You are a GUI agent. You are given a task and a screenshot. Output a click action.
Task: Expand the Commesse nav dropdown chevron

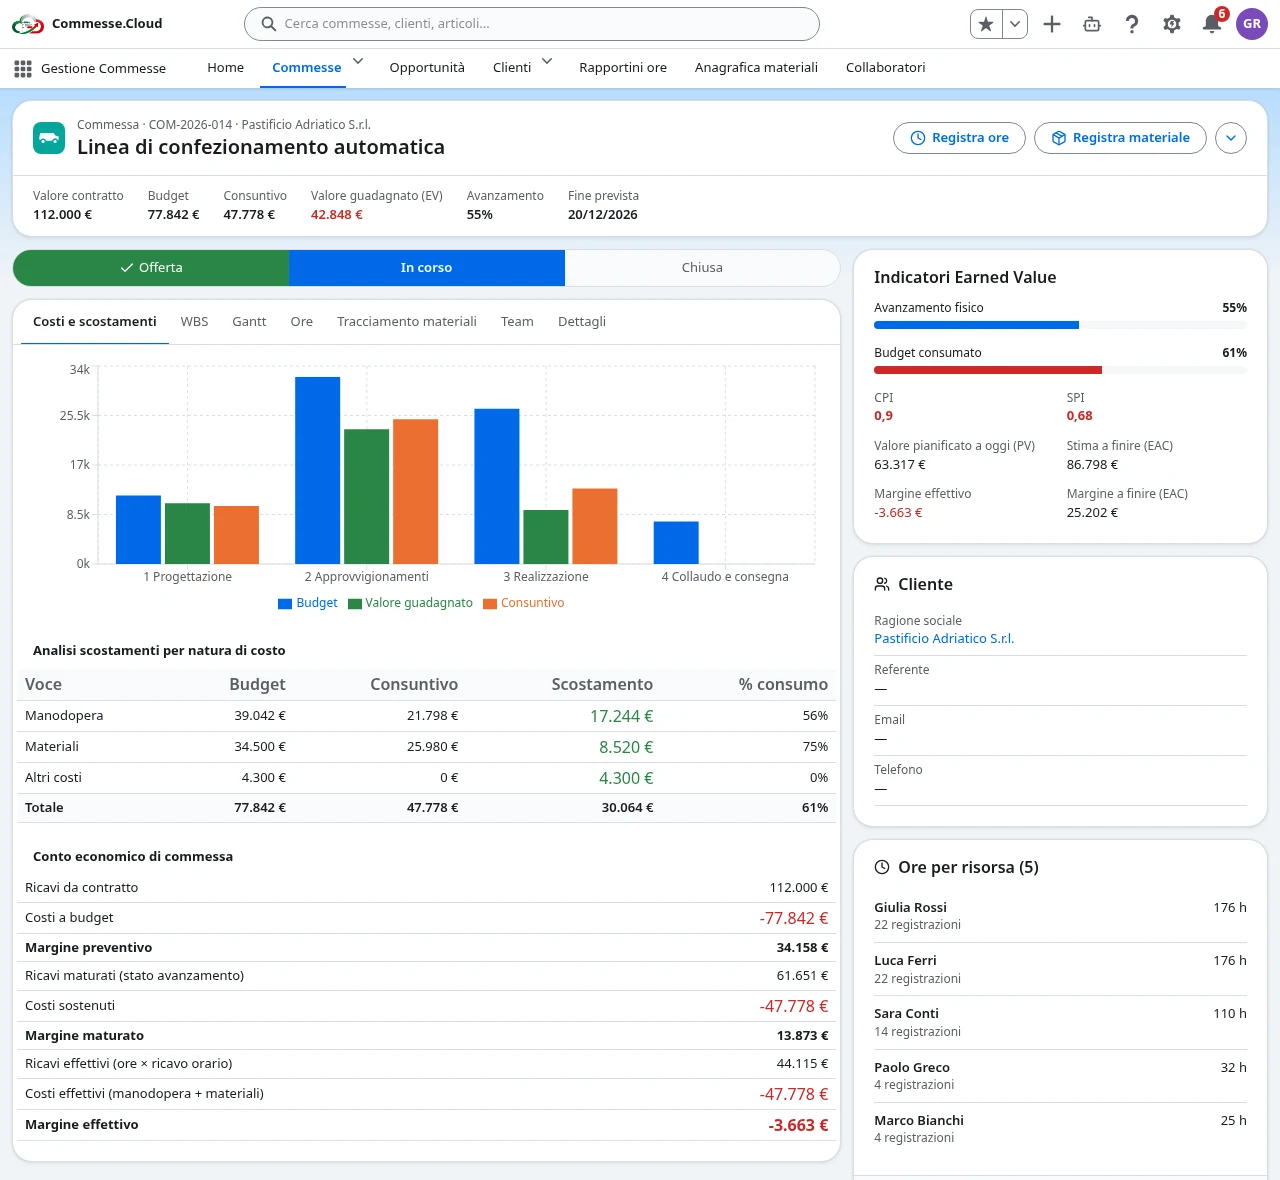[358, 62]
